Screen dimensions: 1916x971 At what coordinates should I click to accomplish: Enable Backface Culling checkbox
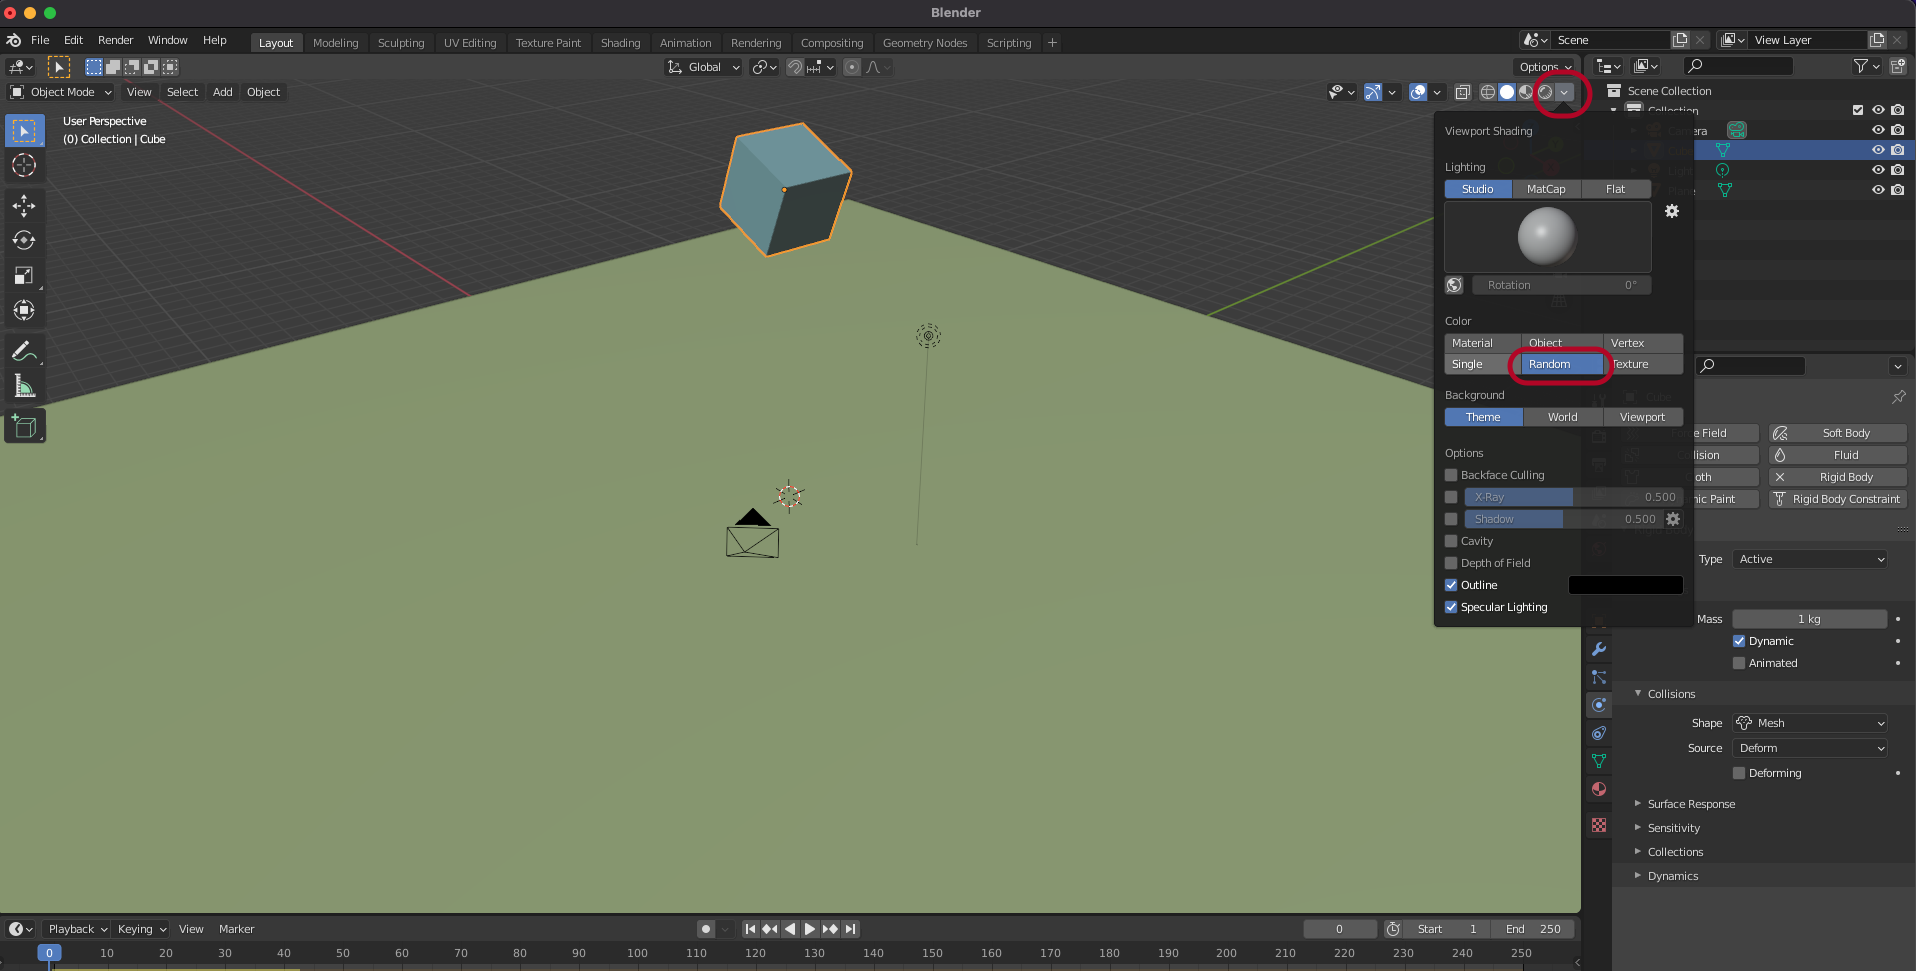click(x=1451, y=475)
